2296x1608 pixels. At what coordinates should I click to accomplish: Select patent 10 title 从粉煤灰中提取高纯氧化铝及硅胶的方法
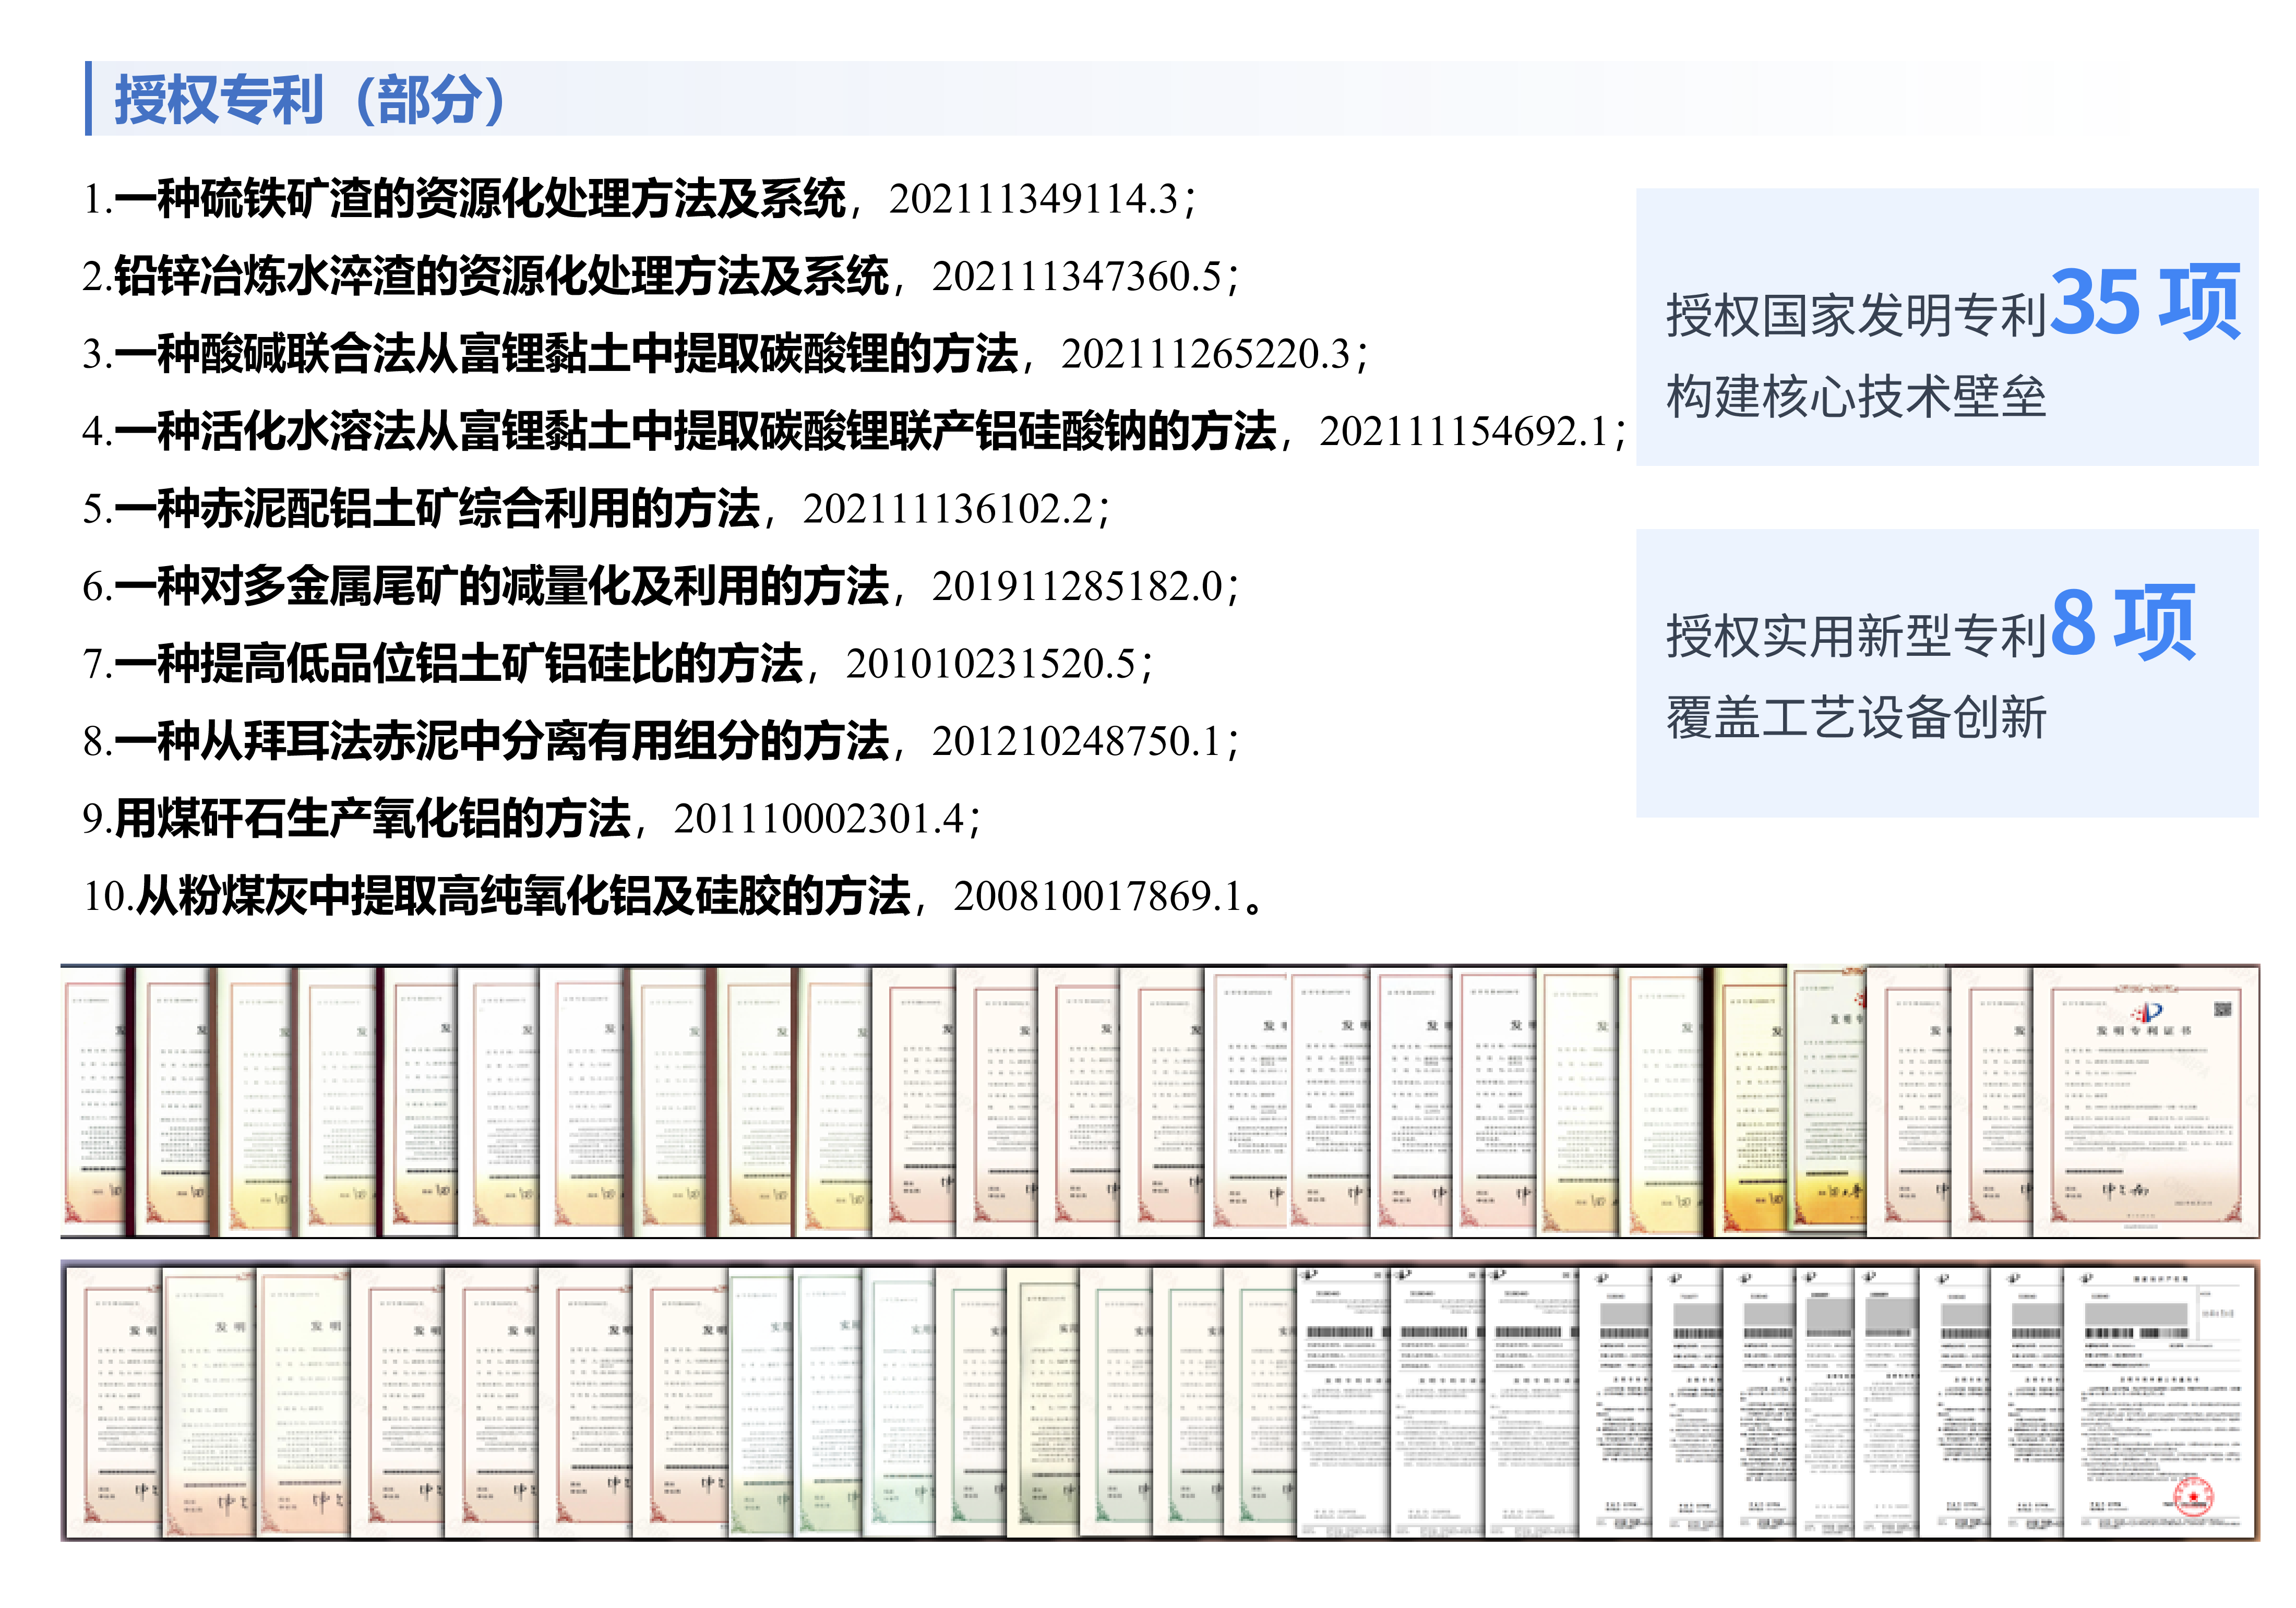pyautogui.click(x=524, y=896)
